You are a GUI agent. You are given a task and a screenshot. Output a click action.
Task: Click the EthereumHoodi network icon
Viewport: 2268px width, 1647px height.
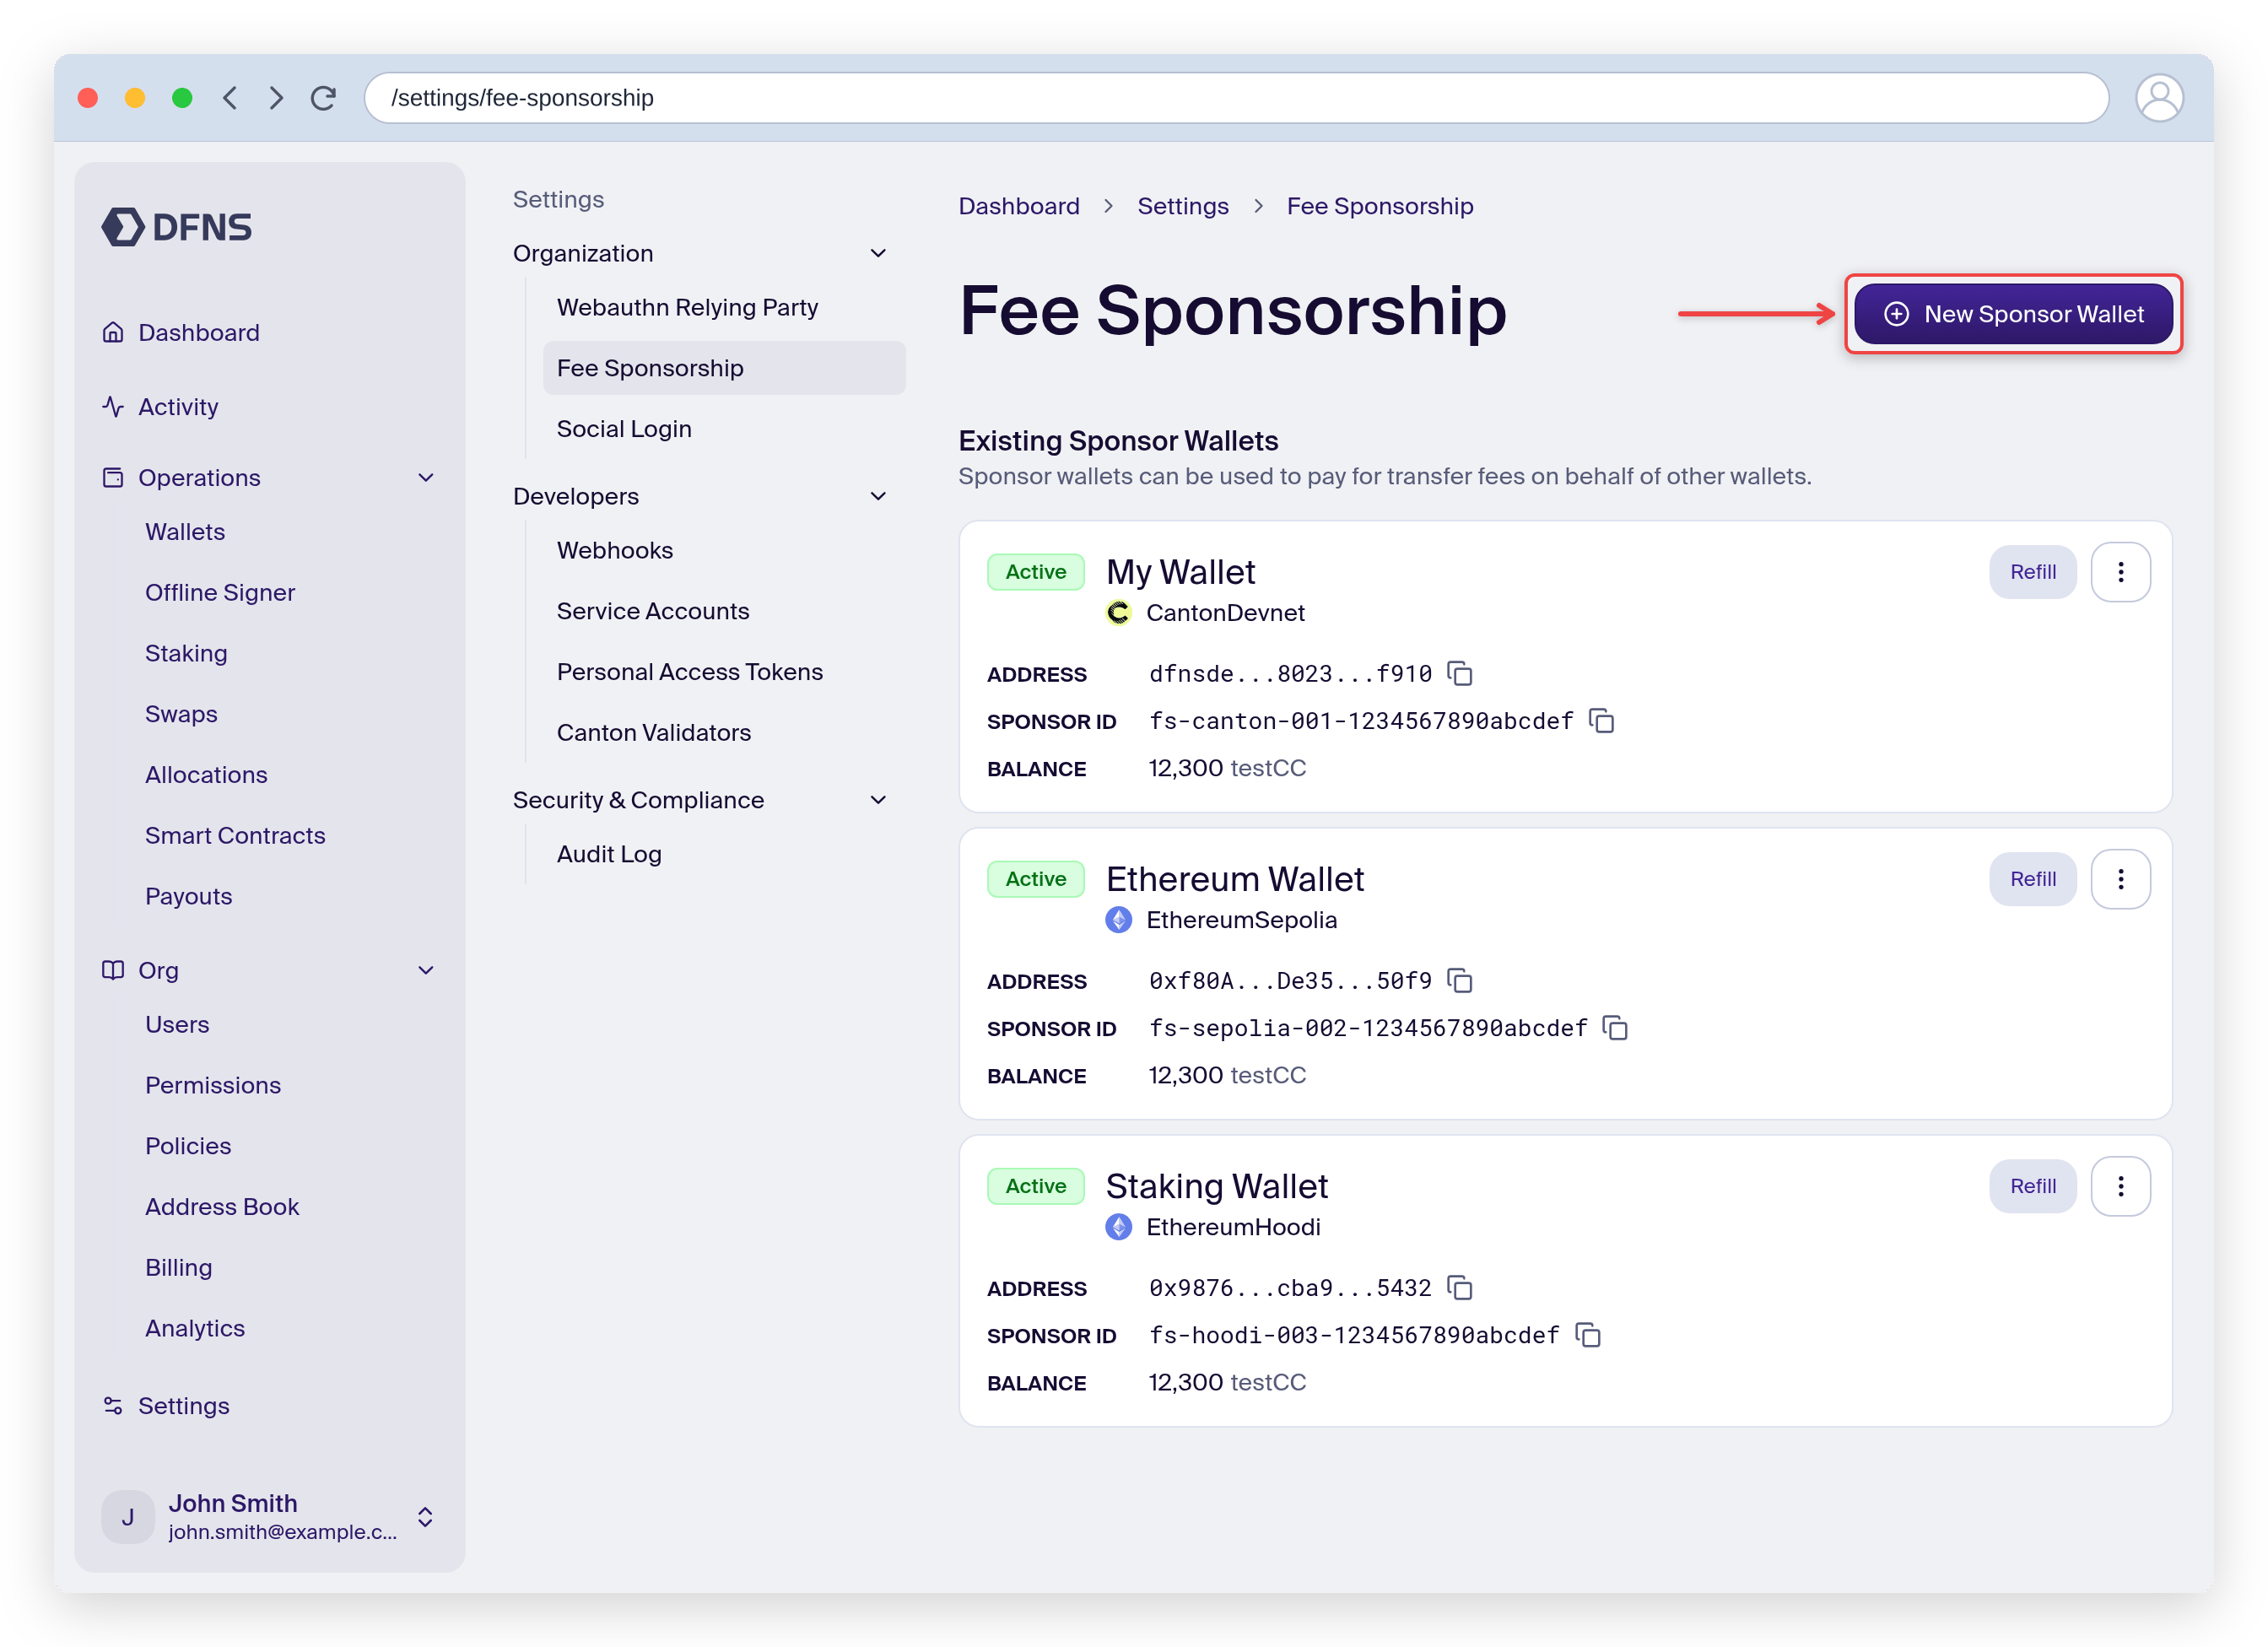click(x=1118, y=1227)
